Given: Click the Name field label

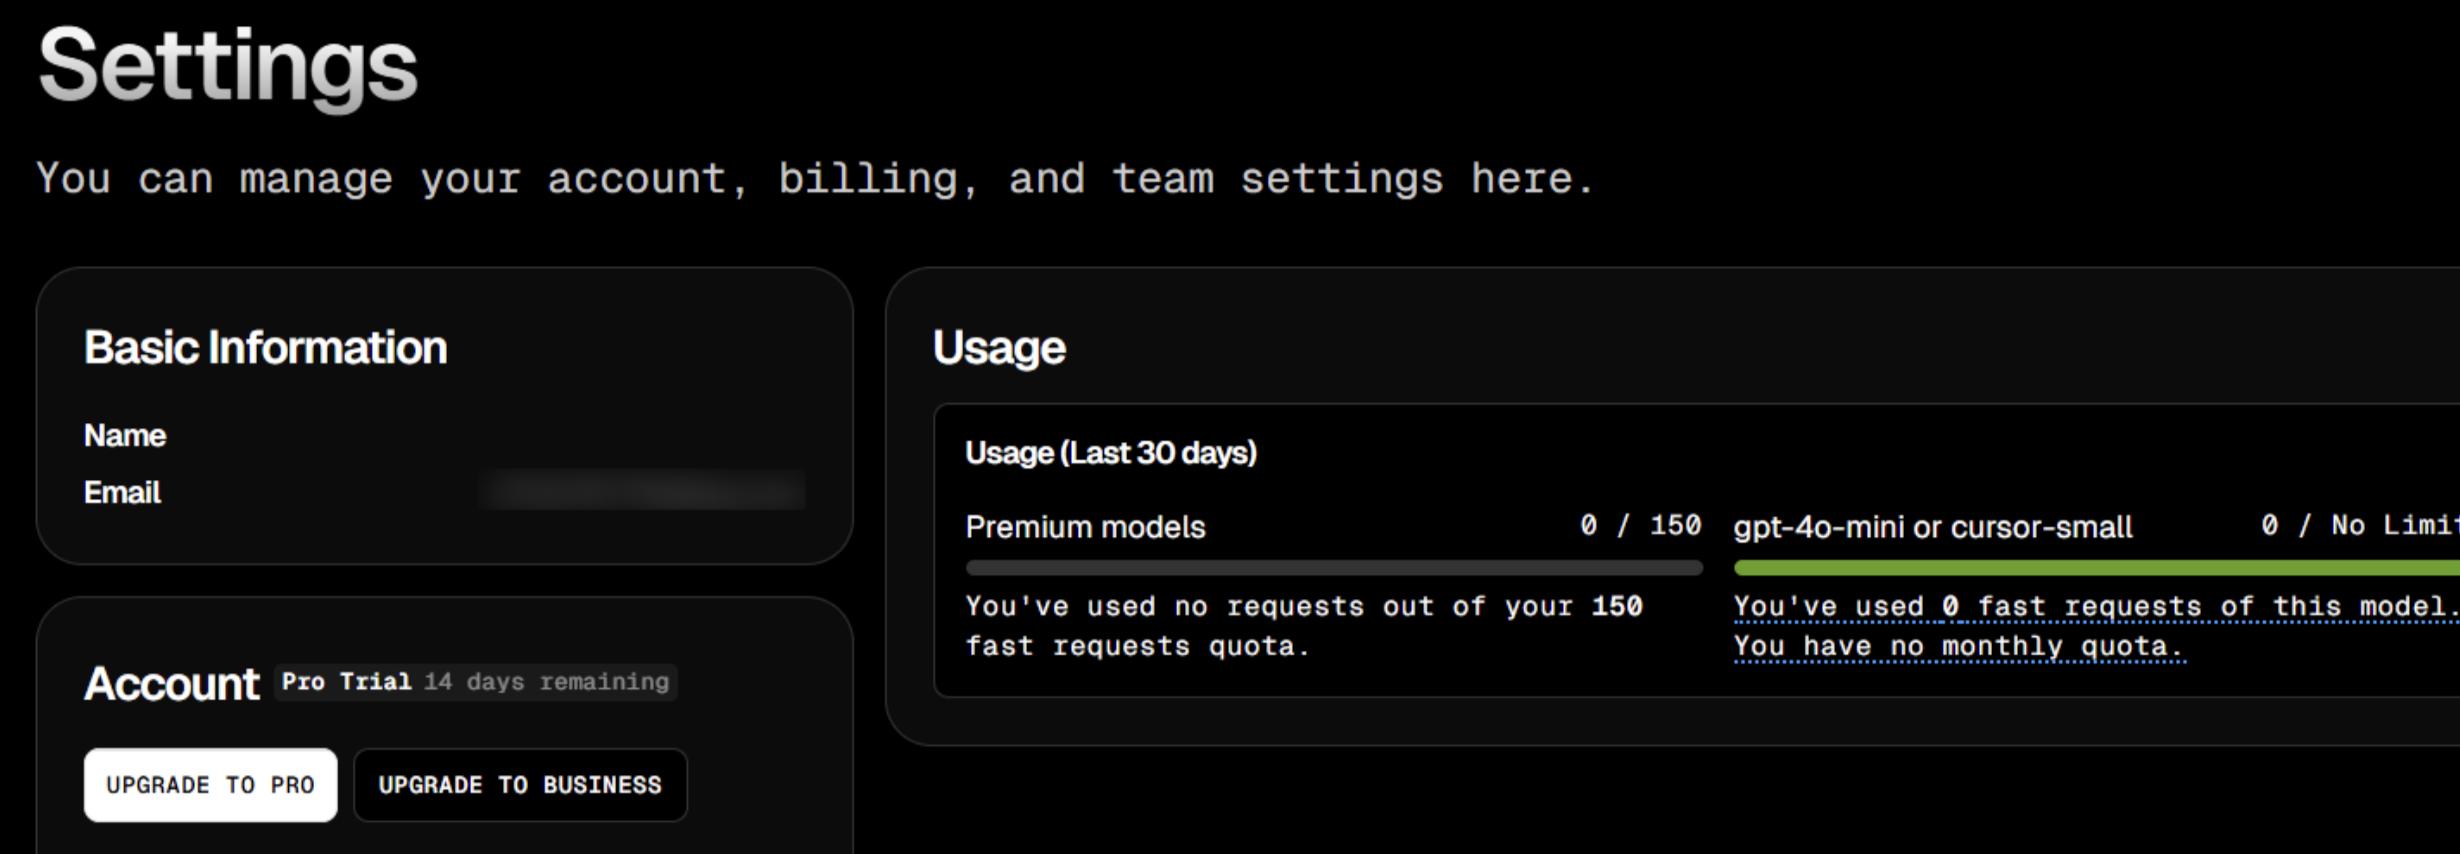Looking at the screenshot, I should pyautogui.click(x=125, y=436).
